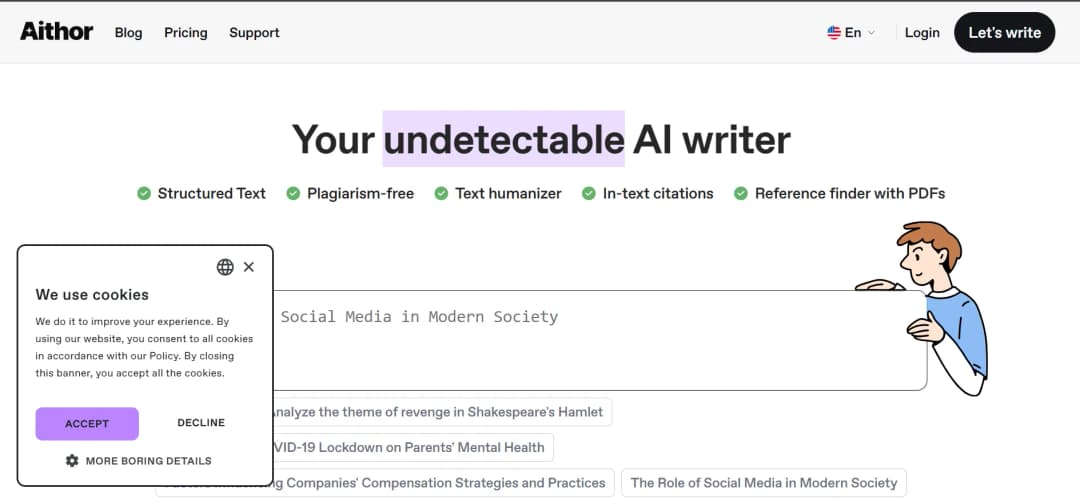Decline the cookies

201,423
